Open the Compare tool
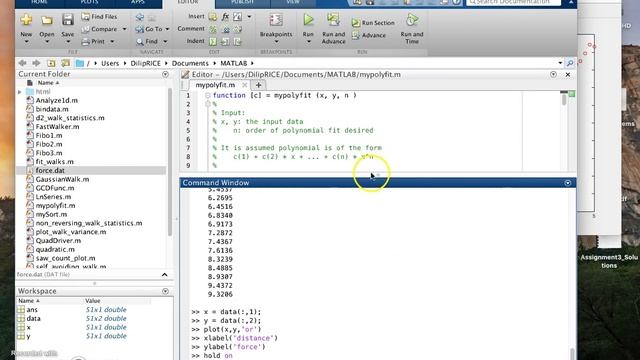 point(100,29)
